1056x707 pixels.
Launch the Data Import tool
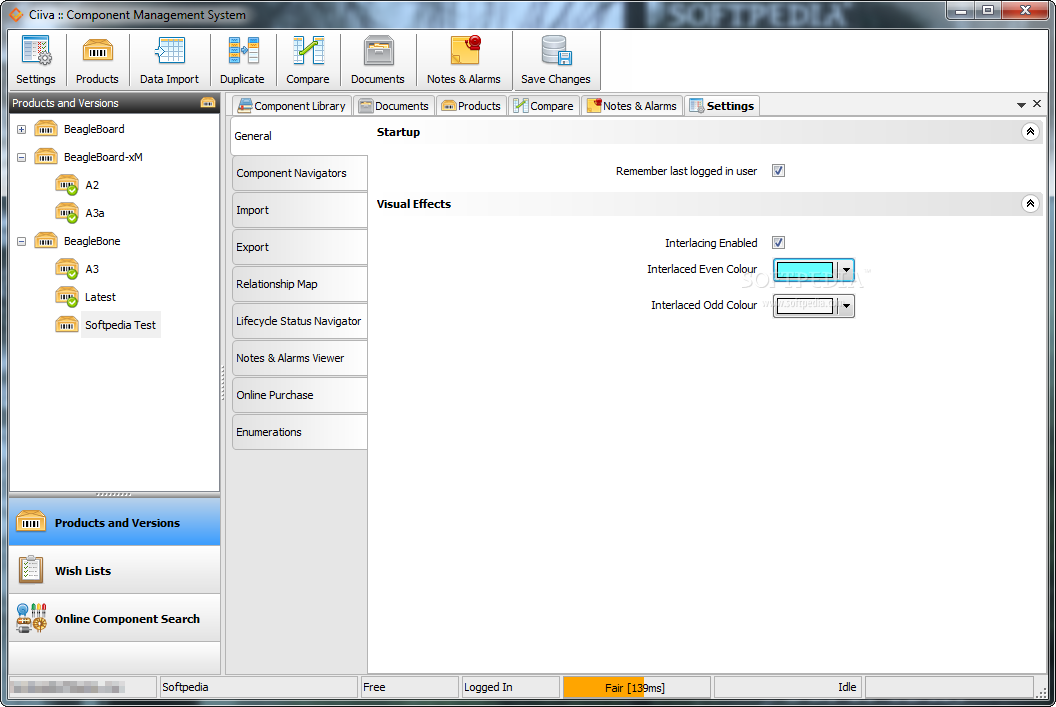169,61
